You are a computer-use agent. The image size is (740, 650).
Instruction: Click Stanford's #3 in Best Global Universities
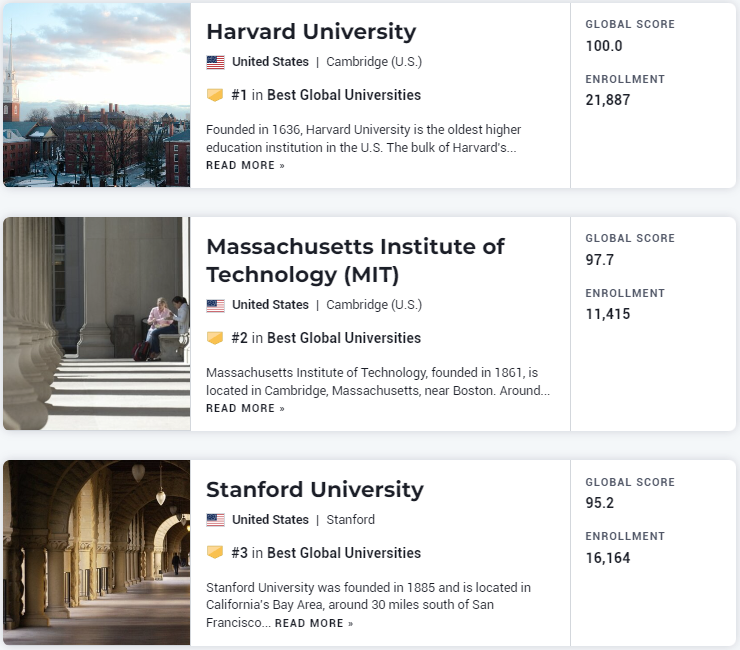[326, 553]
